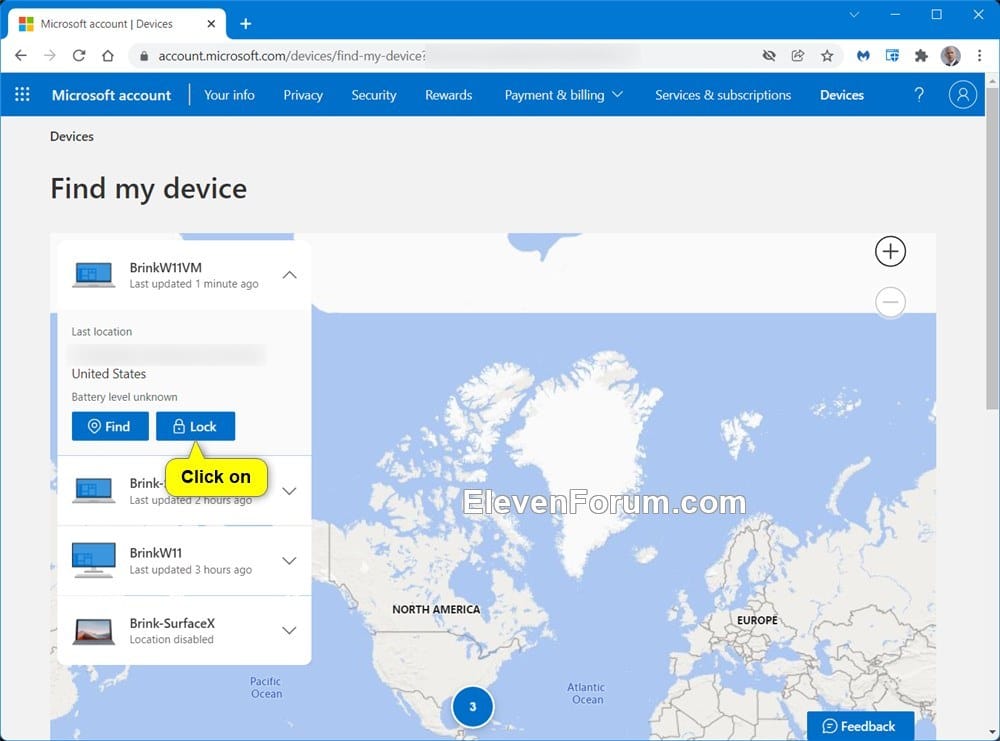Collapse the BrinkW11VM device details
The image size is (1000, 741).
[x=290, y=275]
